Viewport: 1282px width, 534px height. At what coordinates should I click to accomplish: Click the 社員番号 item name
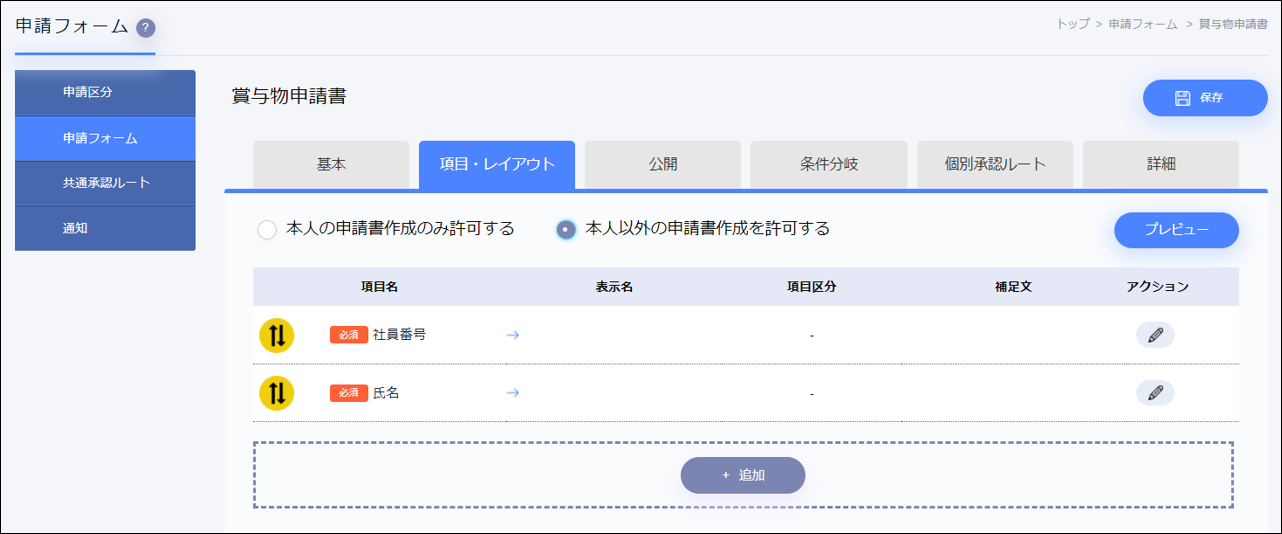399,335
